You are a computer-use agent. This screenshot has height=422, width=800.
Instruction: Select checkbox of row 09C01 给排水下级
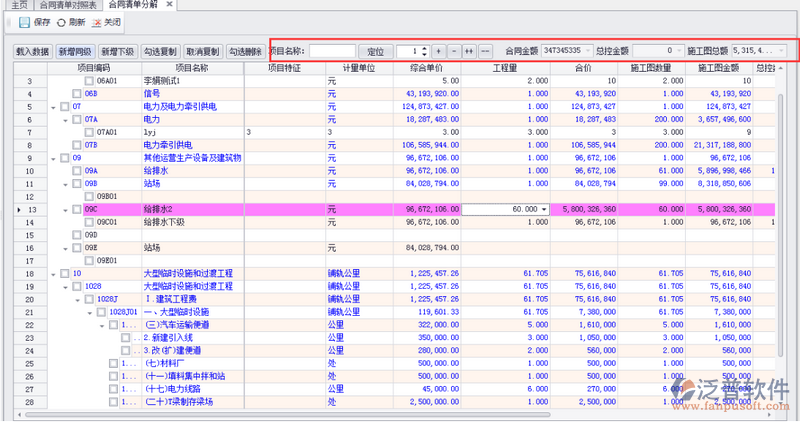click(89, 222)
